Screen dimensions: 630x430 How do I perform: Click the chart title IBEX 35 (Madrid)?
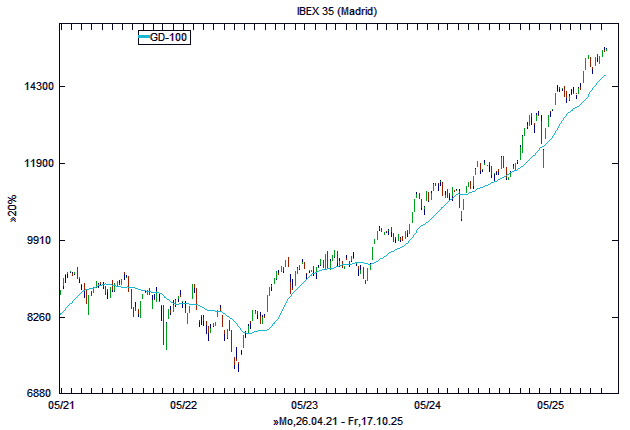(315, 11)
